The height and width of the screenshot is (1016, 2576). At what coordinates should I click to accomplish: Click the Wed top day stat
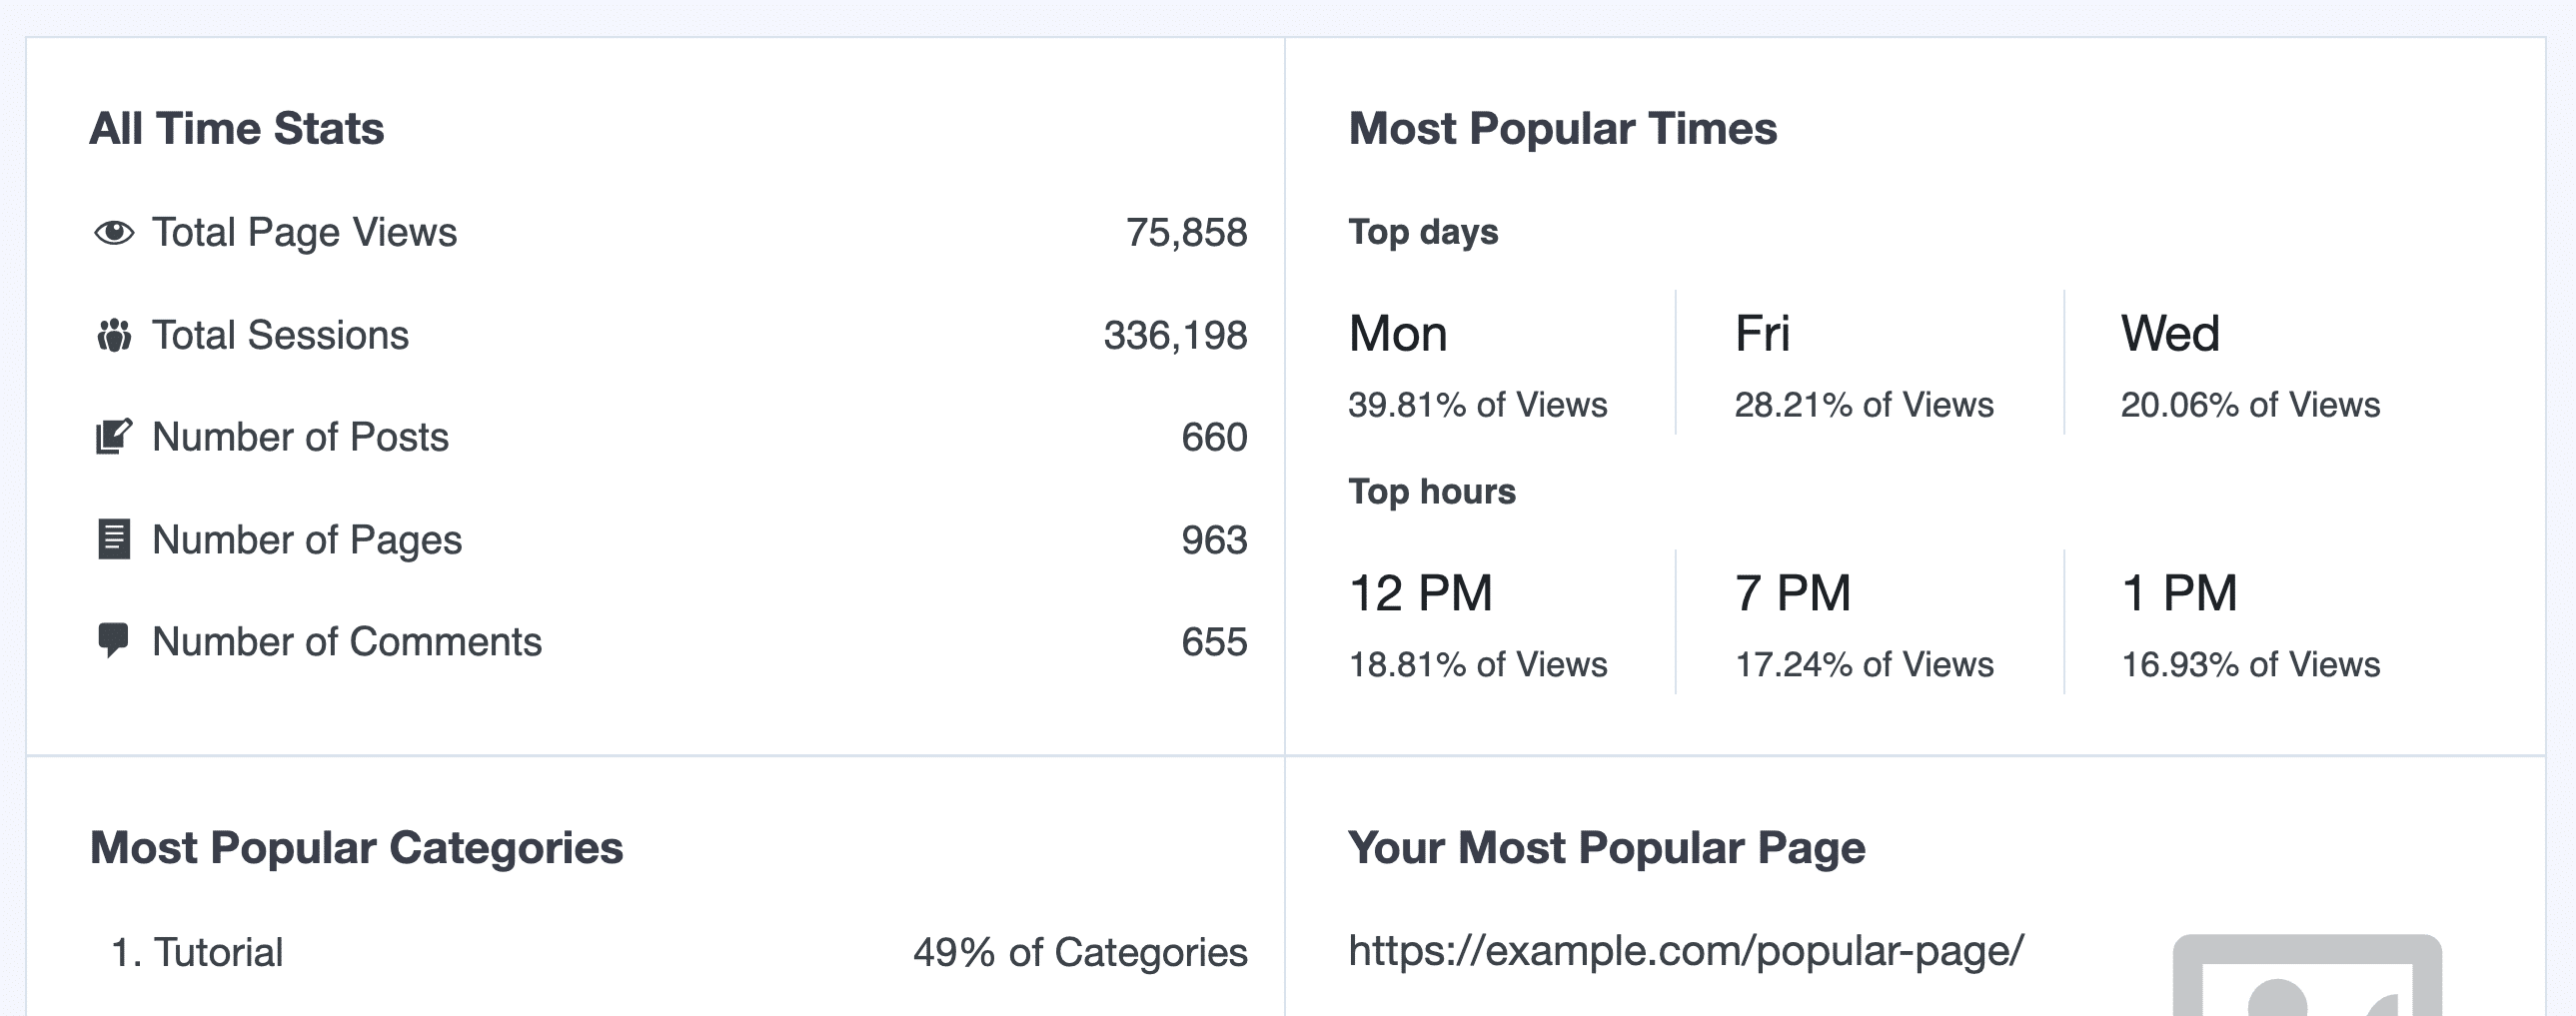click(x=2170, y=334)
